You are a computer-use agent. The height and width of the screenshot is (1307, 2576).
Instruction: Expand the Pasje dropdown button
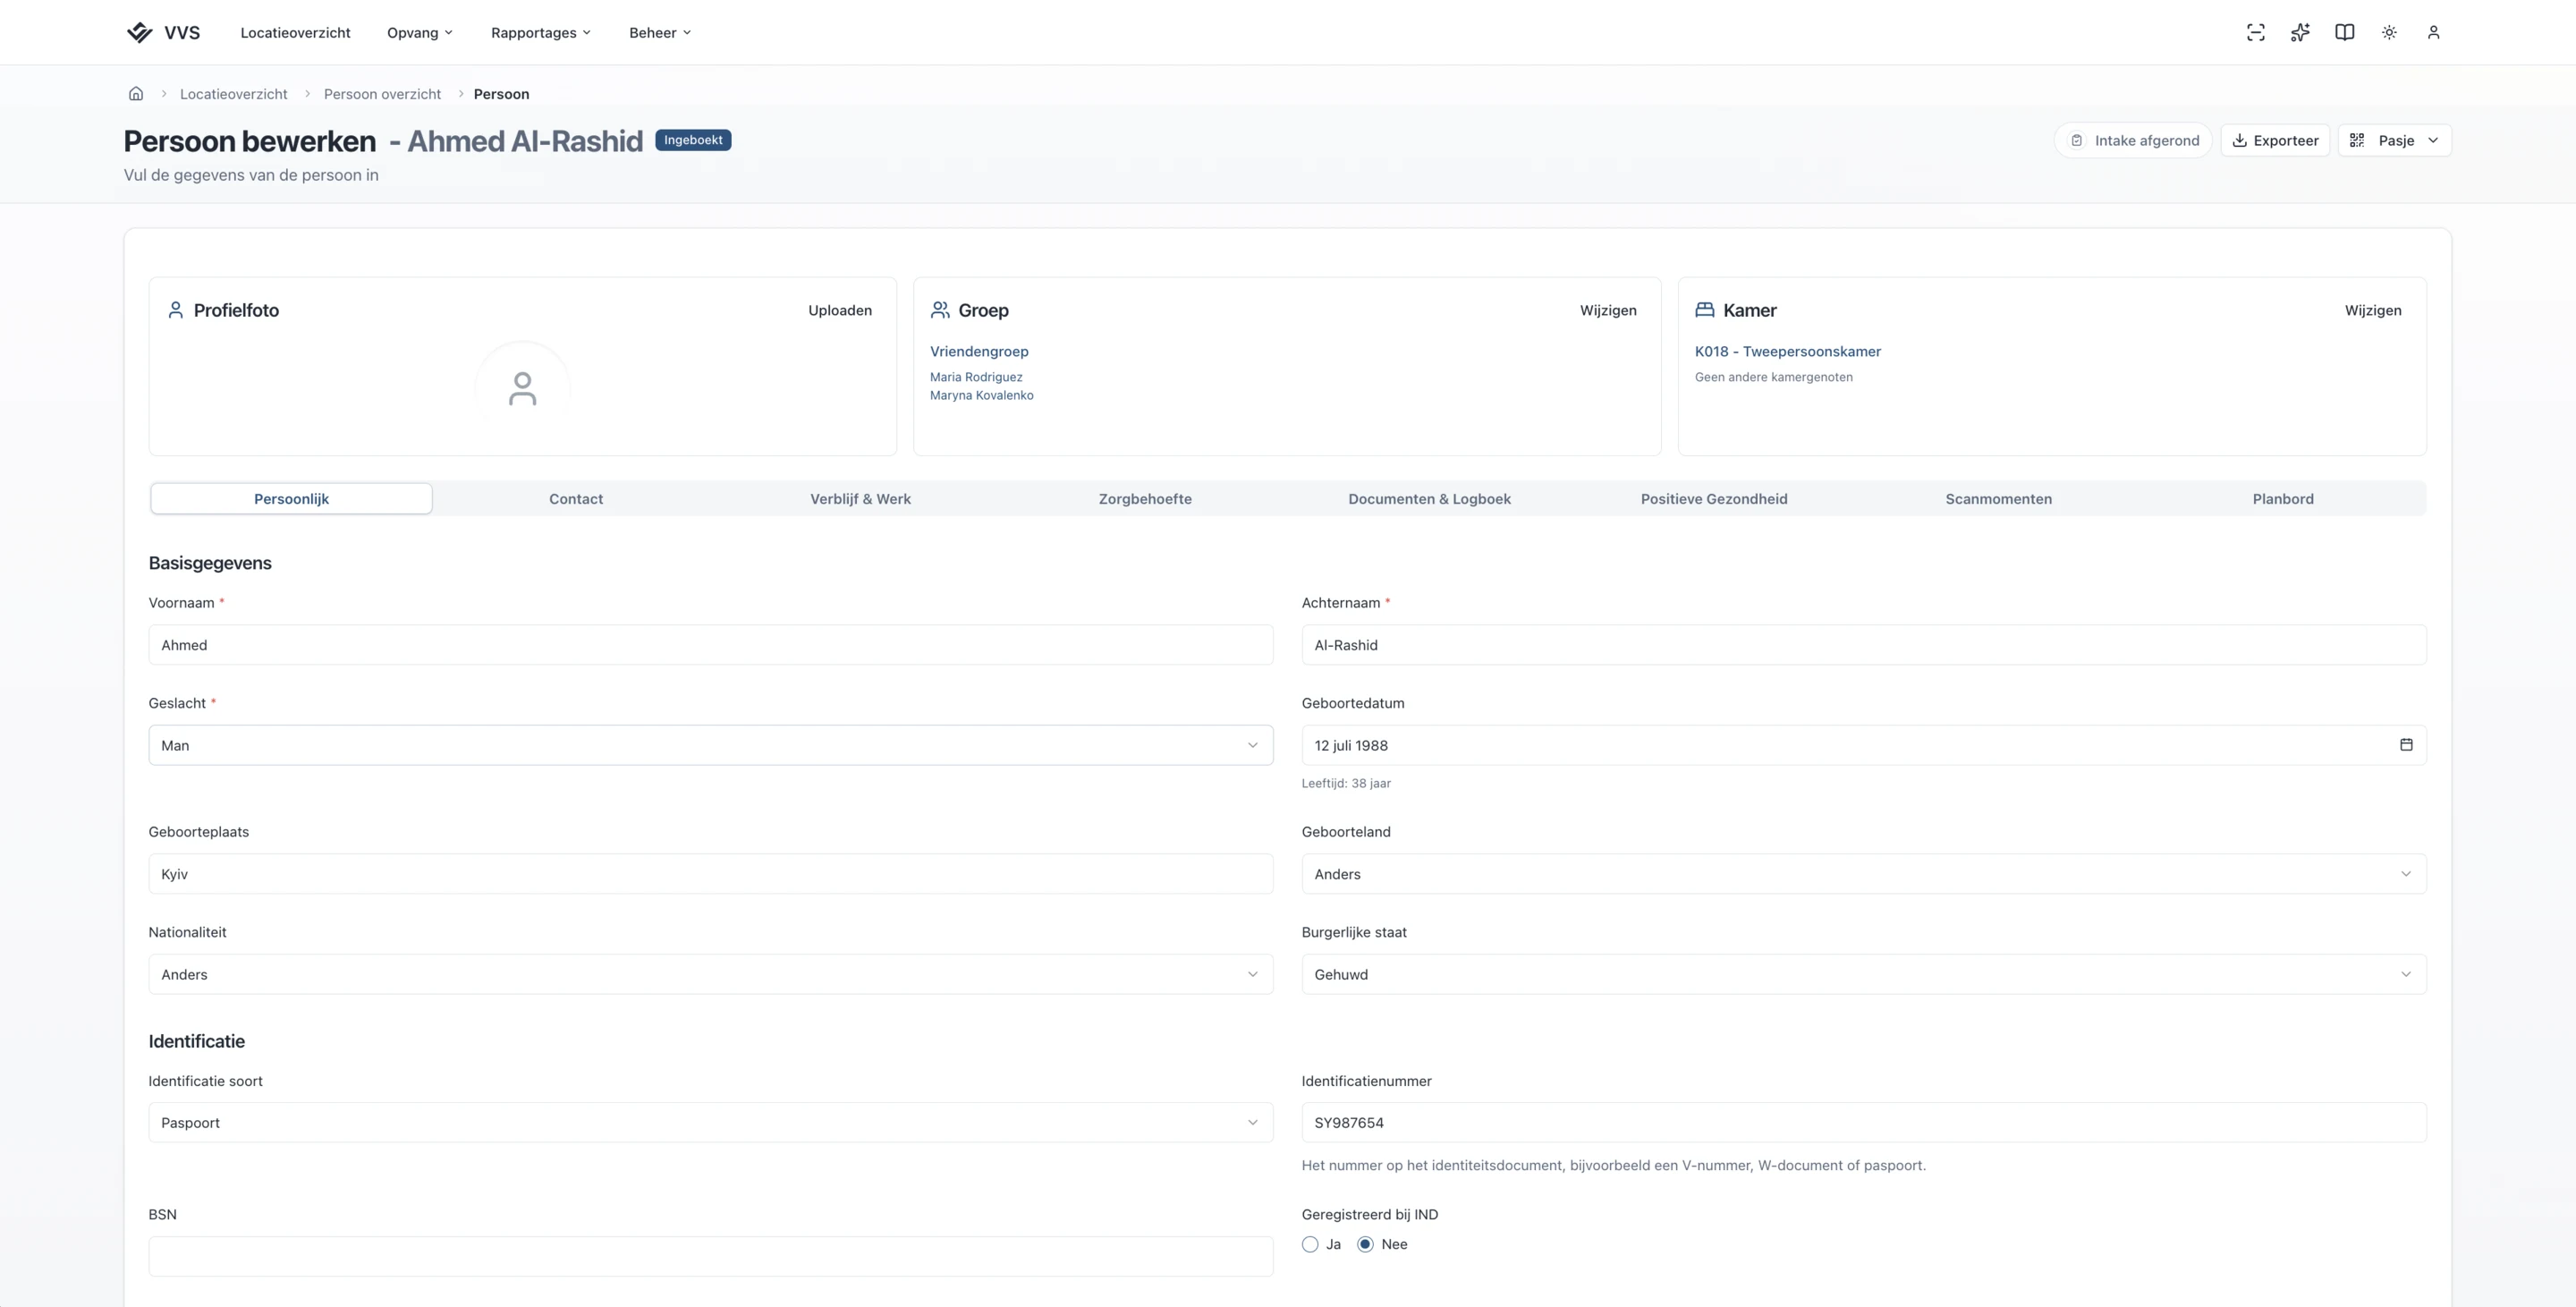coord(2394,140)
